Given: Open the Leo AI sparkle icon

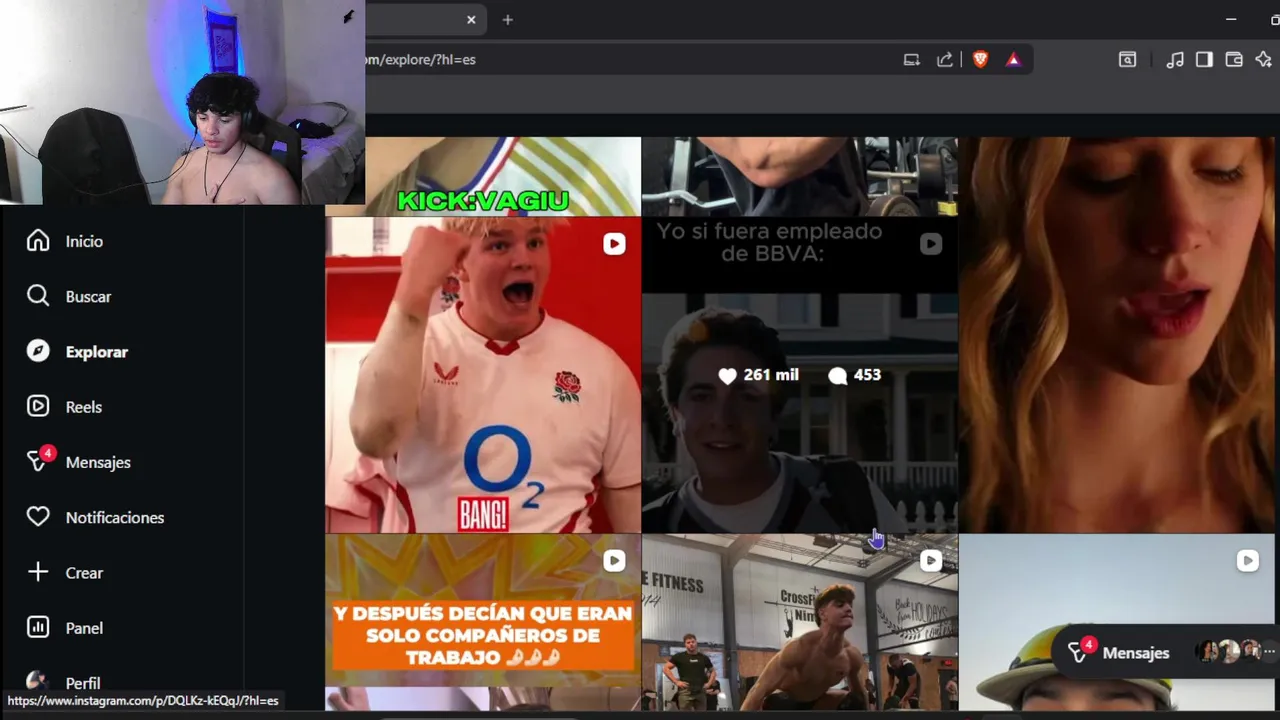Looking at the screenshot, I should pos(1263,60).
